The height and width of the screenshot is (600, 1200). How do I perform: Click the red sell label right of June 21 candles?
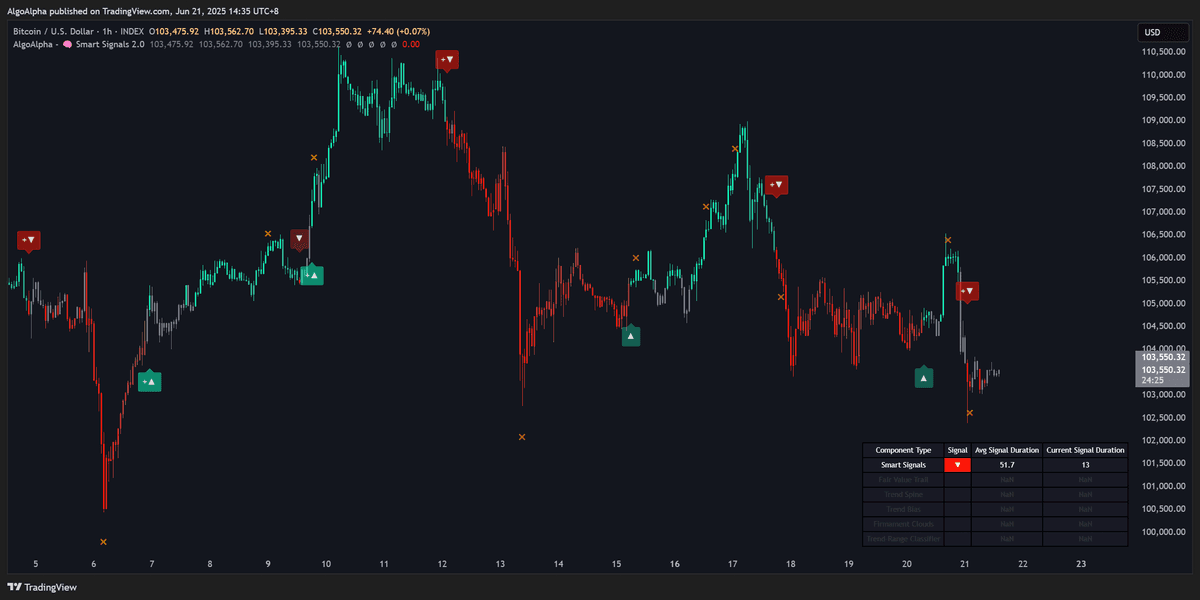pos(967,291)
